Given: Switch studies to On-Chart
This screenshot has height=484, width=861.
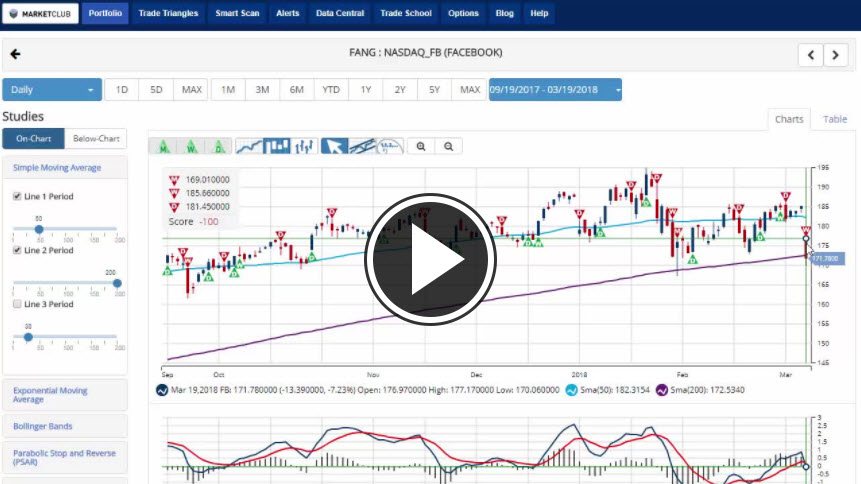Looking at the screenshot, I should point(33,138).
